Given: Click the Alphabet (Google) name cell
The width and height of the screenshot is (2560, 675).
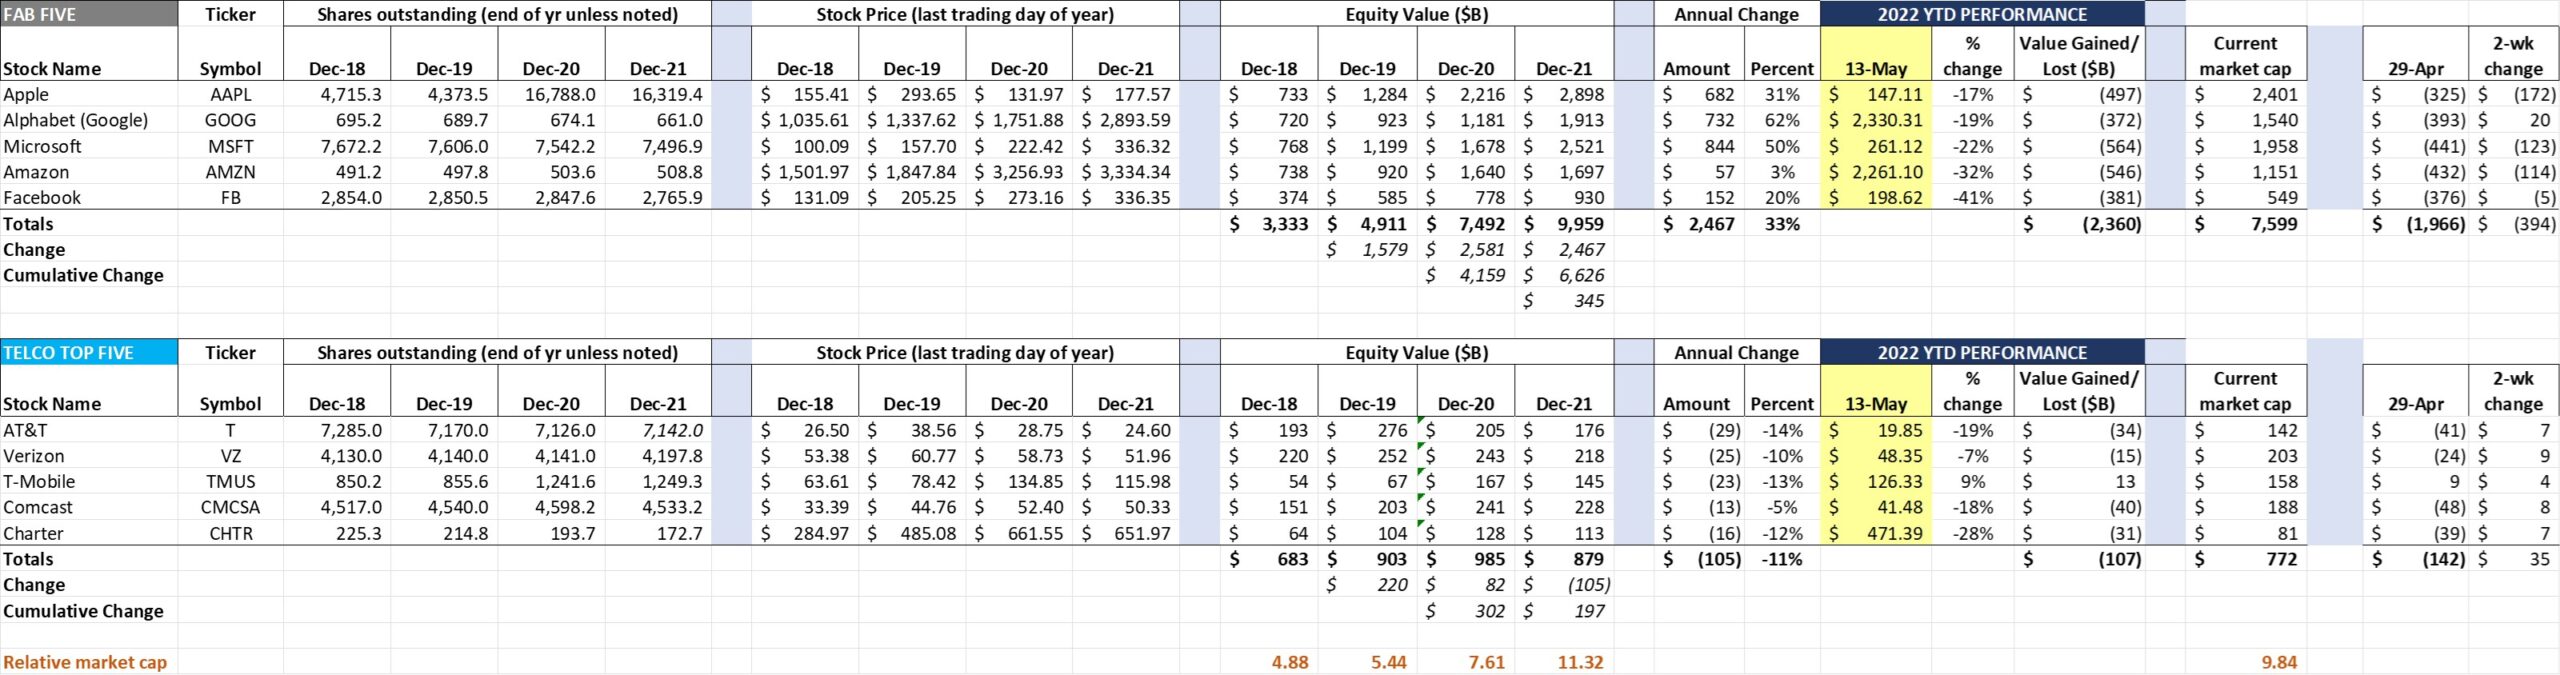Looking at the screenshot, I should tap(89, 120).
